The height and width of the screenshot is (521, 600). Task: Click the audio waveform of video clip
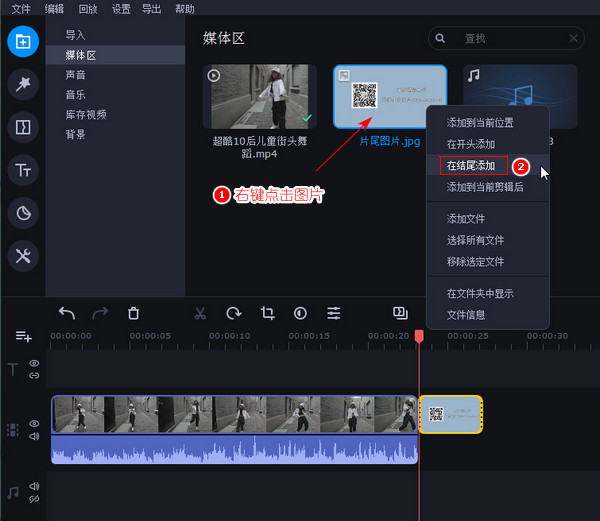click(x=234, y=449)
